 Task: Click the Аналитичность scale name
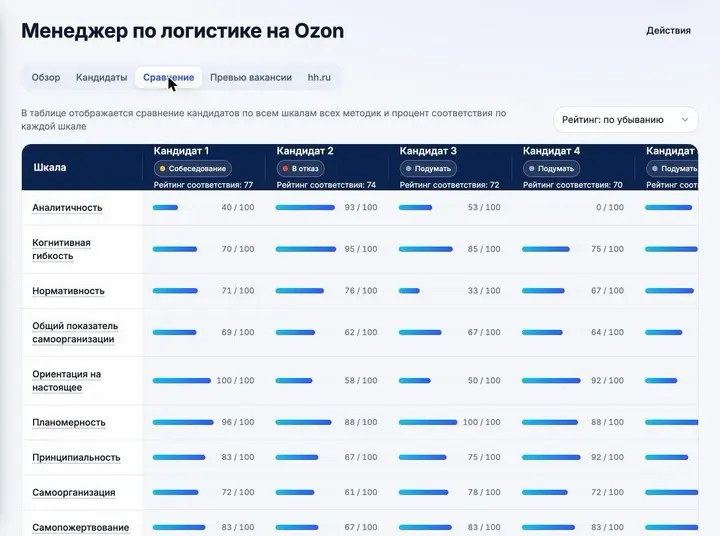pos(67,208)
